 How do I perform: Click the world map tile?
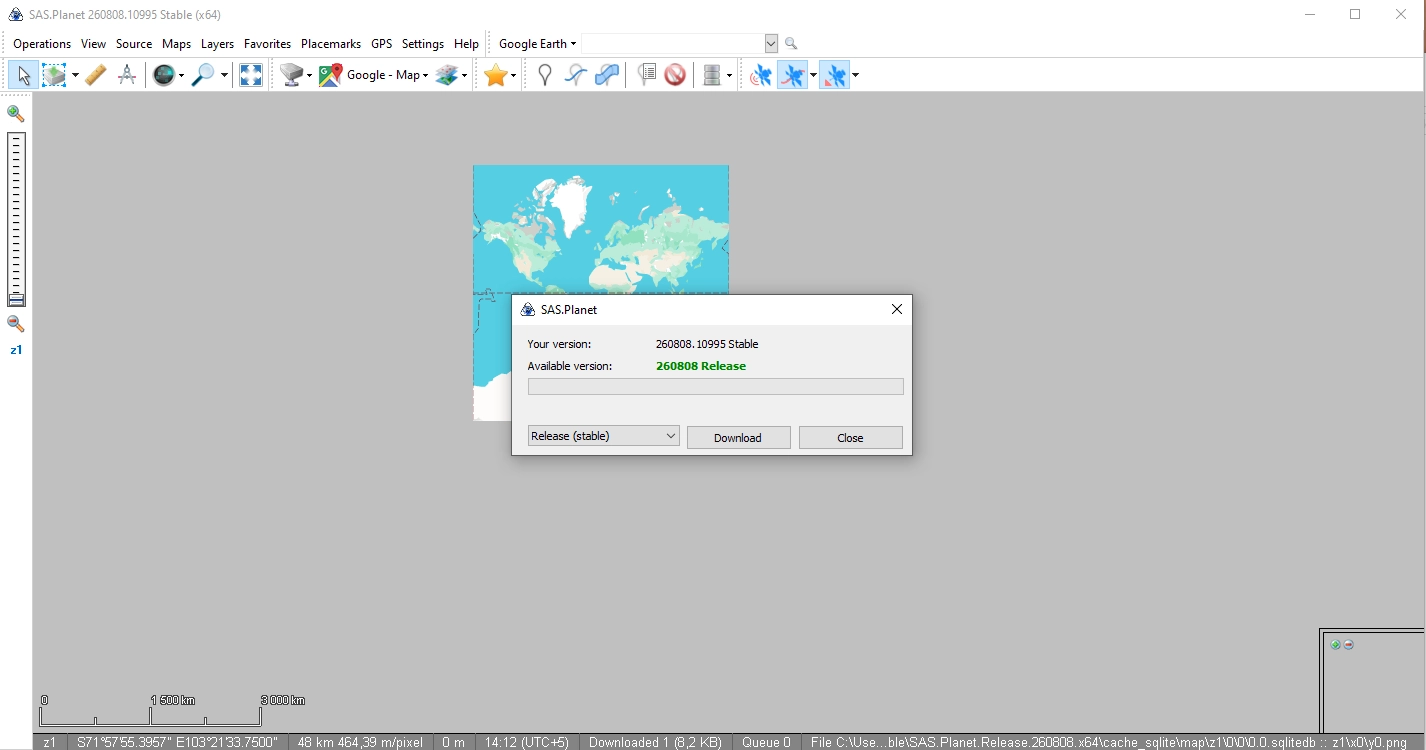[x=601, y=229]
